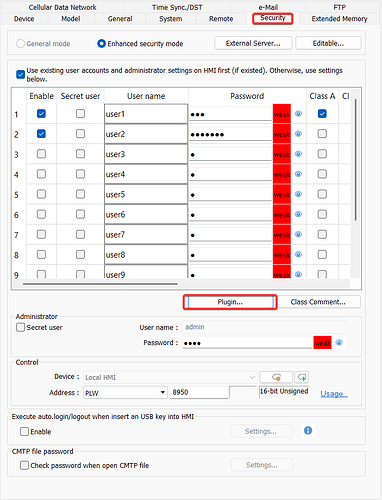Open the Plugin... button
Viewport: 382px width, 500px height.
pos(230,302)
